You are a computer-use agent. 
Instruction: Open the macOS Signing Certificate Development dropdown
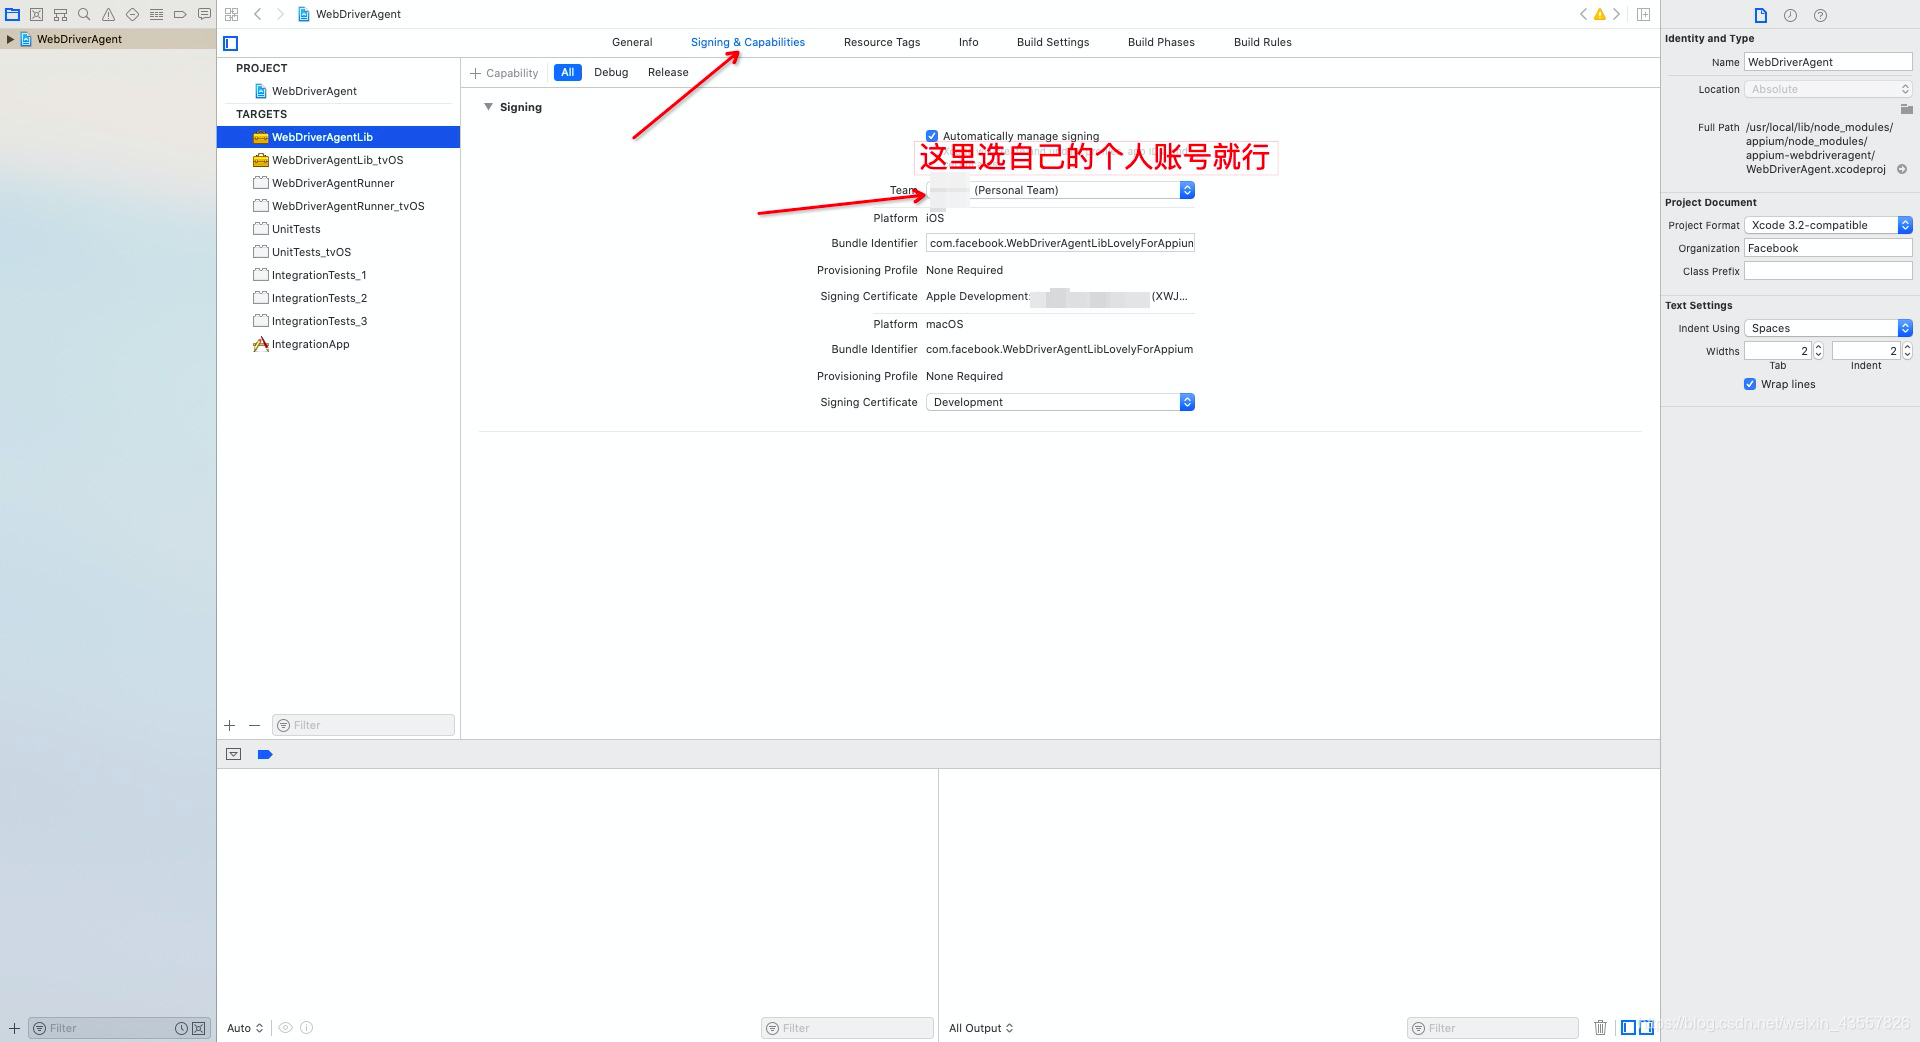[x=1060, y=402]
